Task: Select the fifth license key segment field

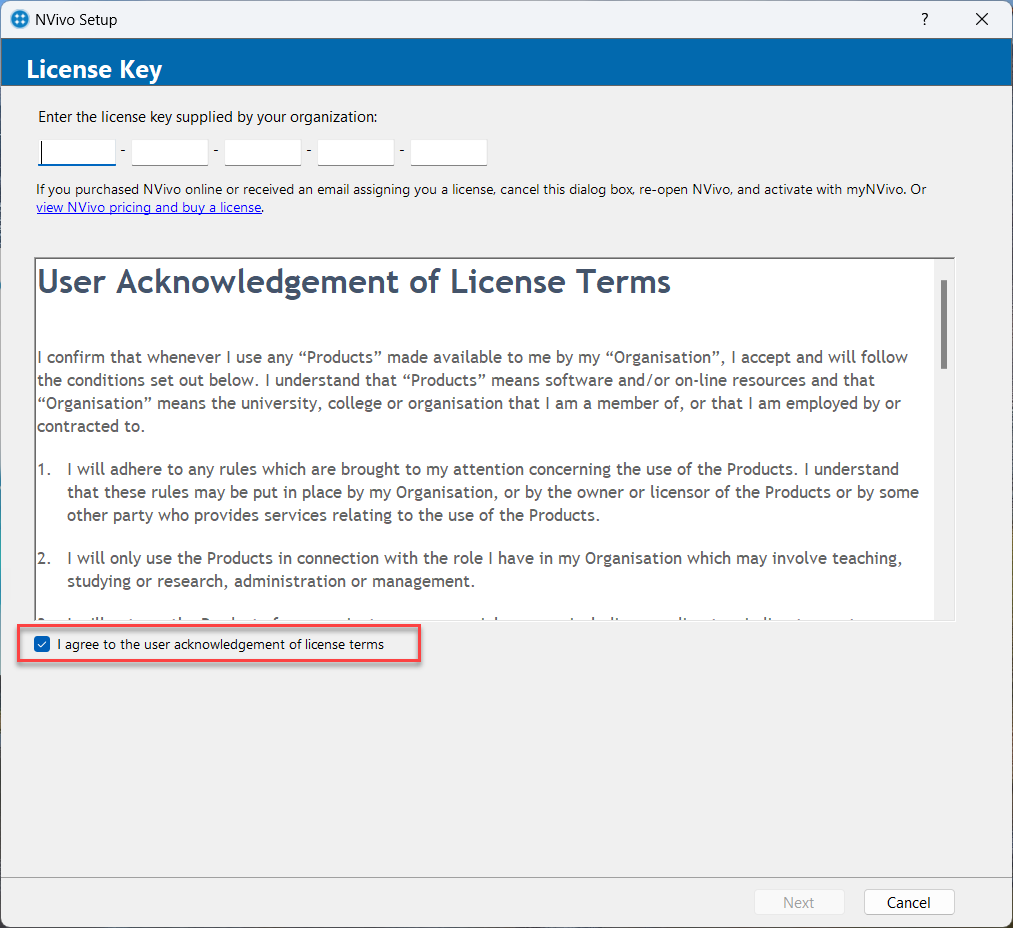Action: pos(449,152)
